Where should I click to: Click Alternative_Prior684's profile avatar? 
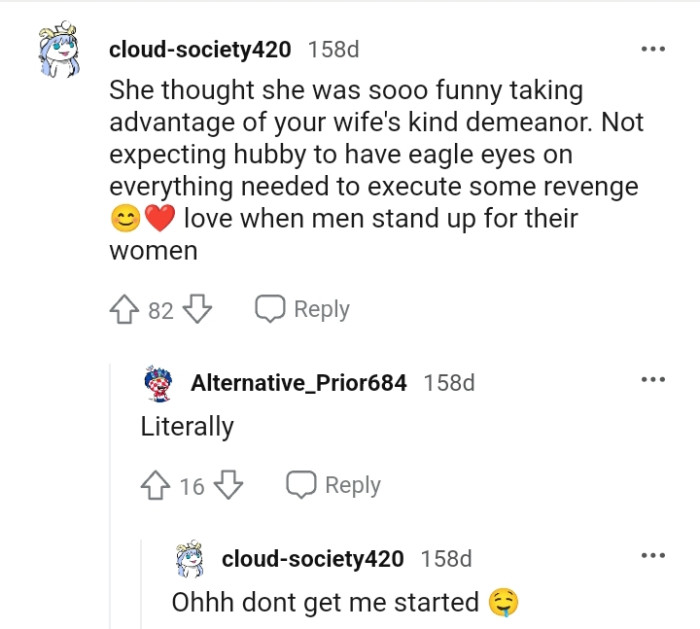coord(158,383)
